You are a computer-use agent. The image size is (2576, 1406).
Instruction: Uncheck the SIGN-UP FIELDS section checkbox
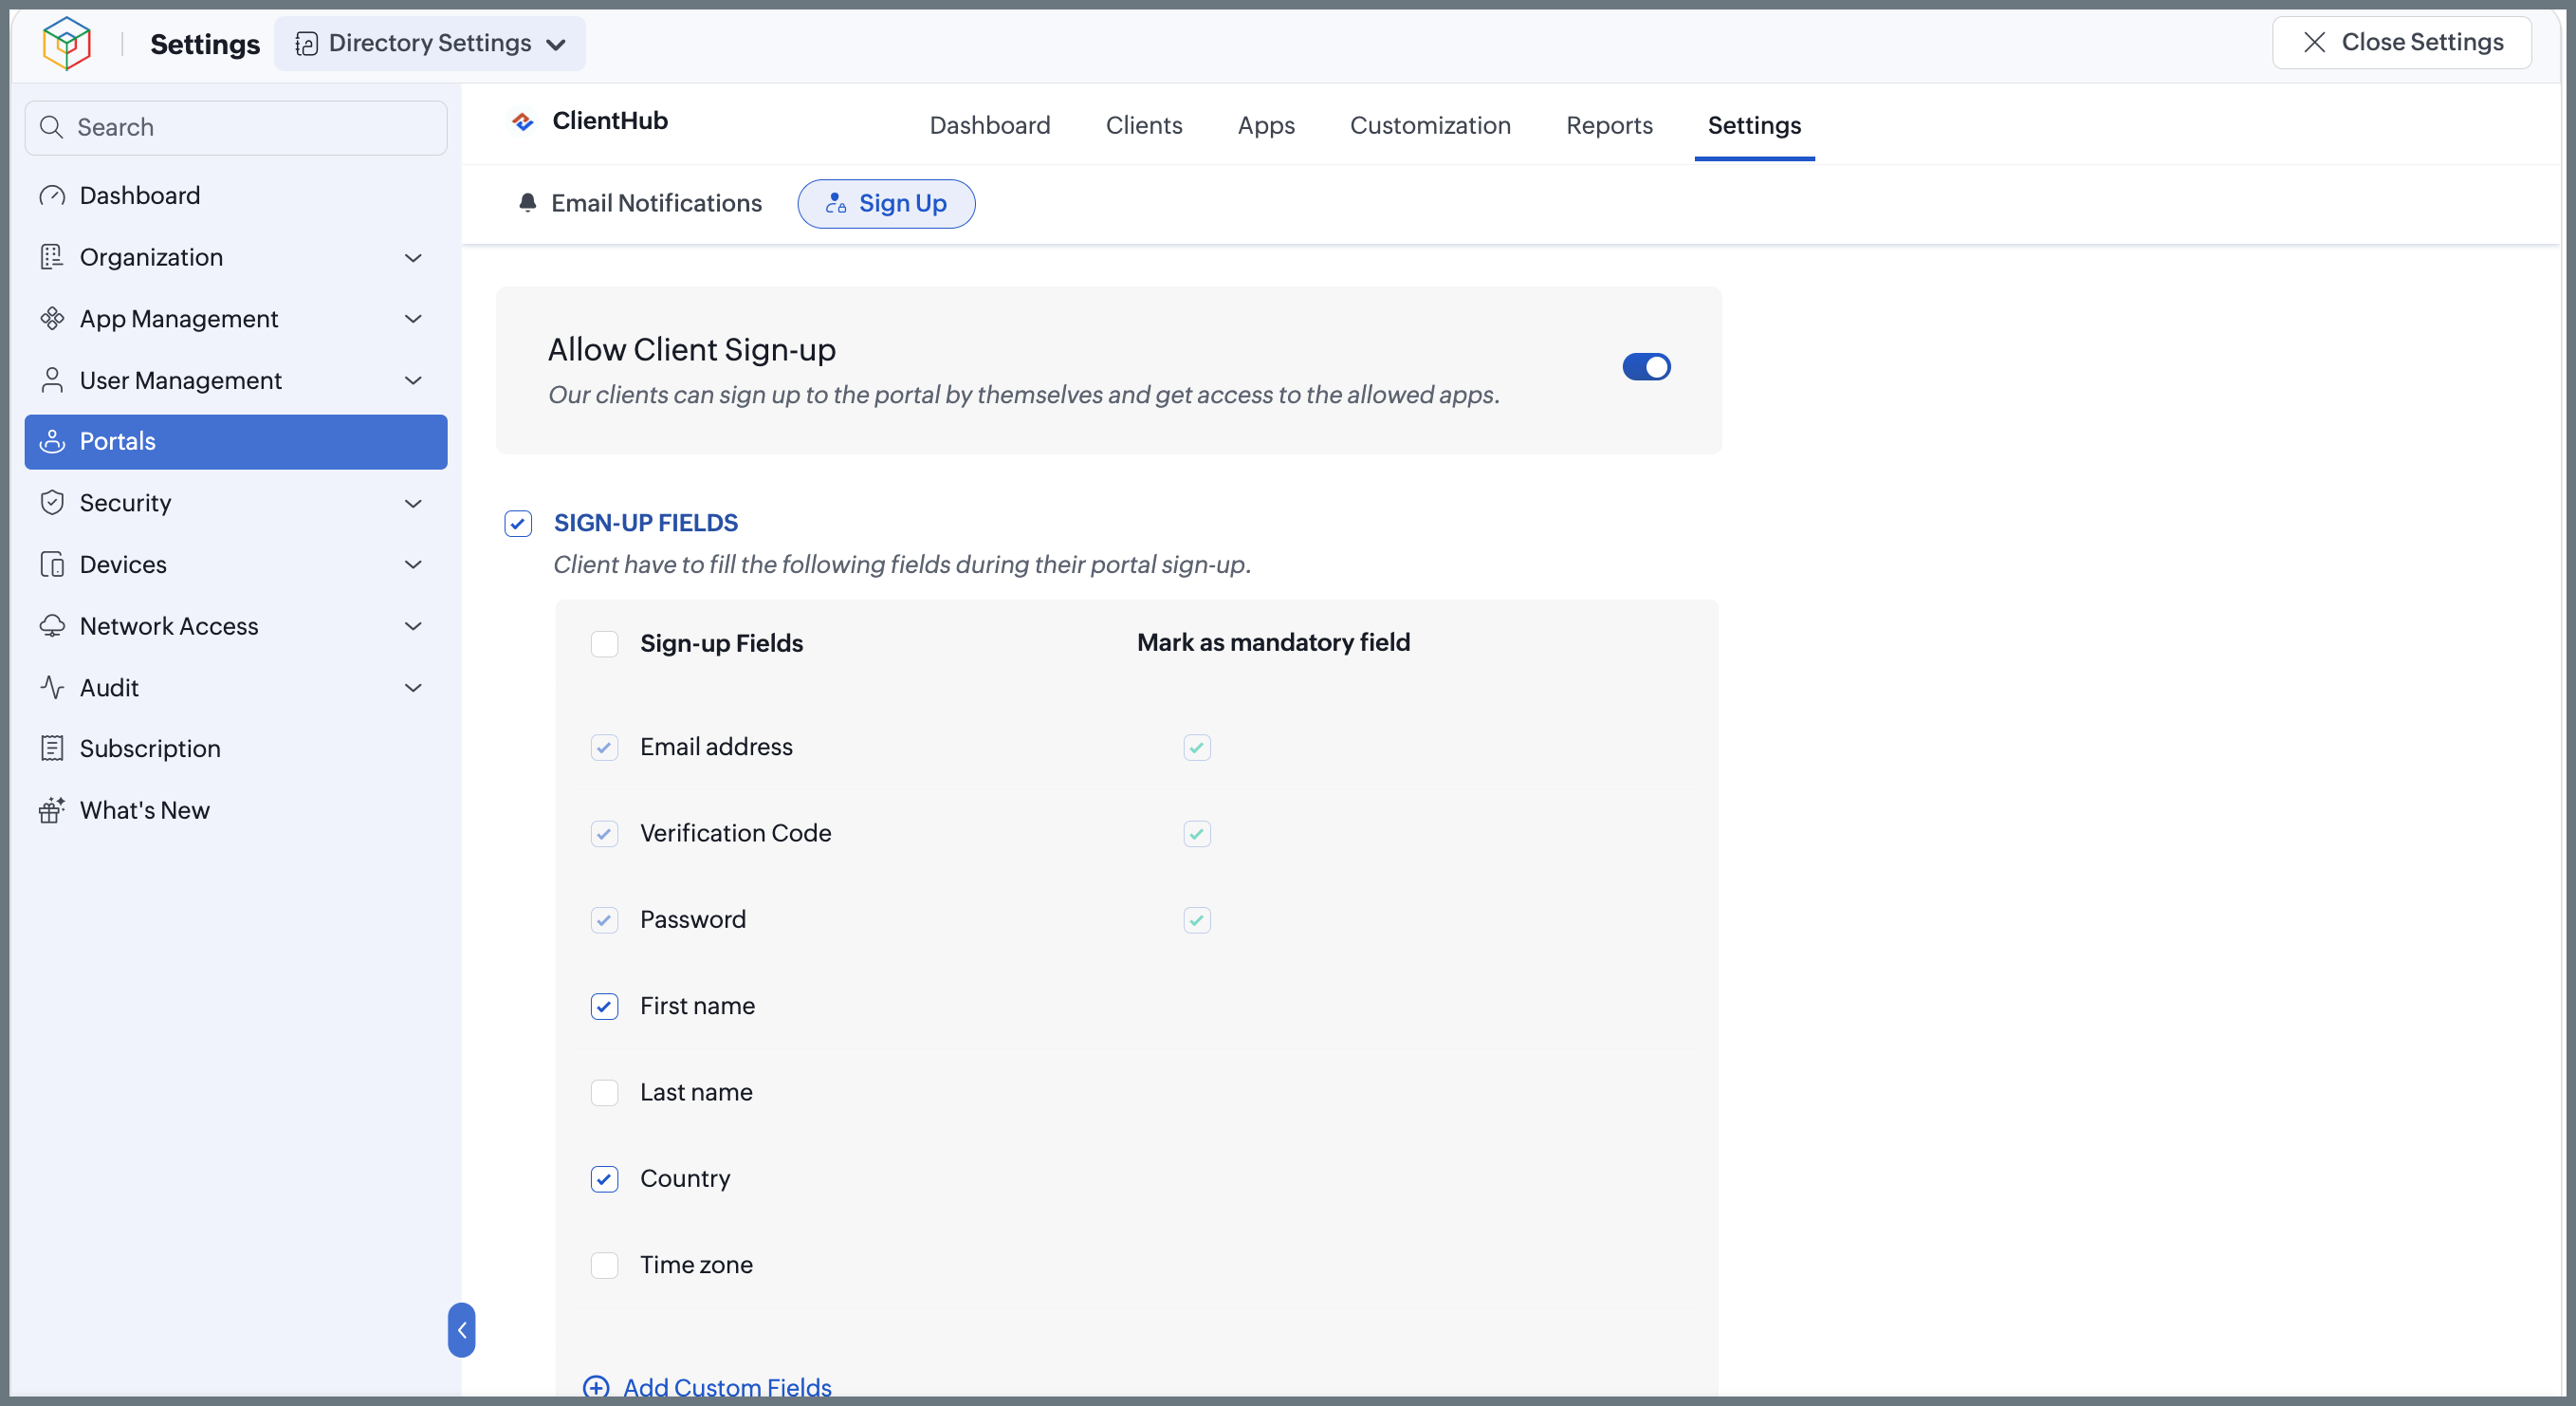(518, 523)
